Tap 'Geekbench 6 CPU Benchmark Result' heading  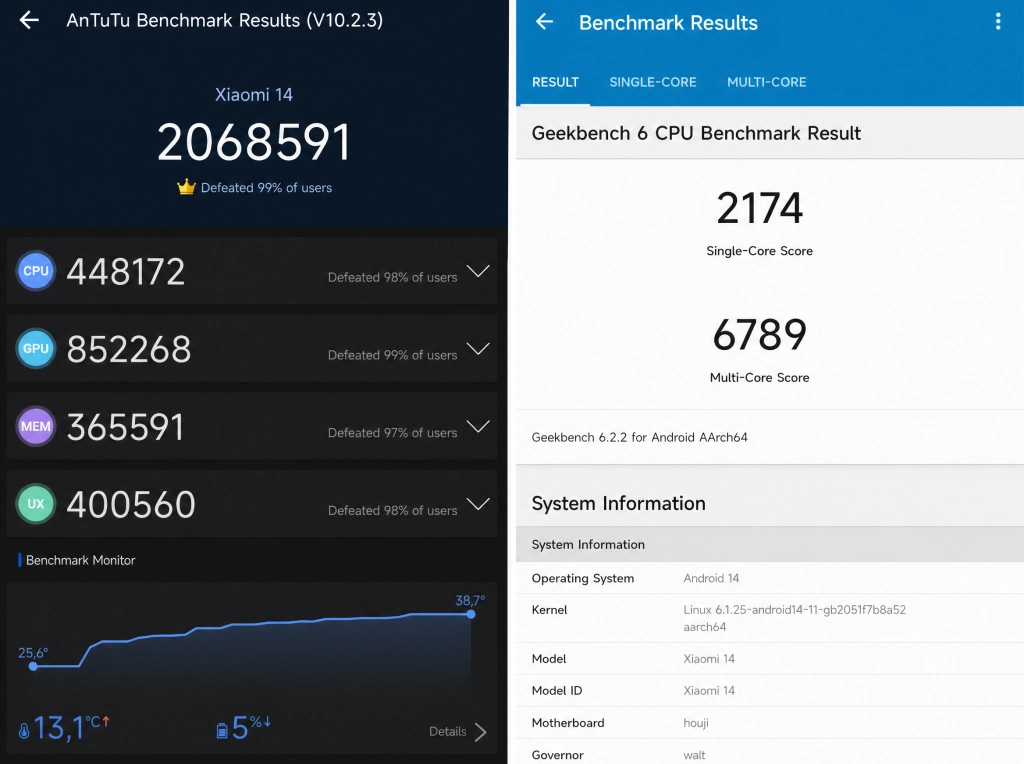696,133
